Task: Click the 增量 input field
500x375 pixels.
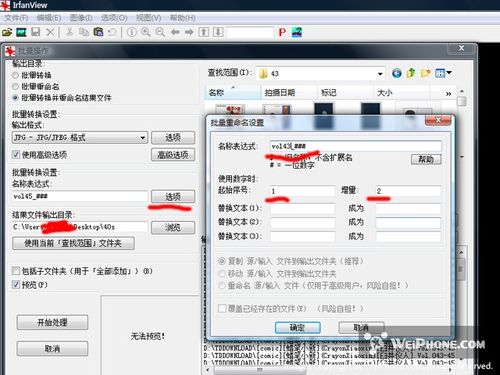Action: [408, 191]
